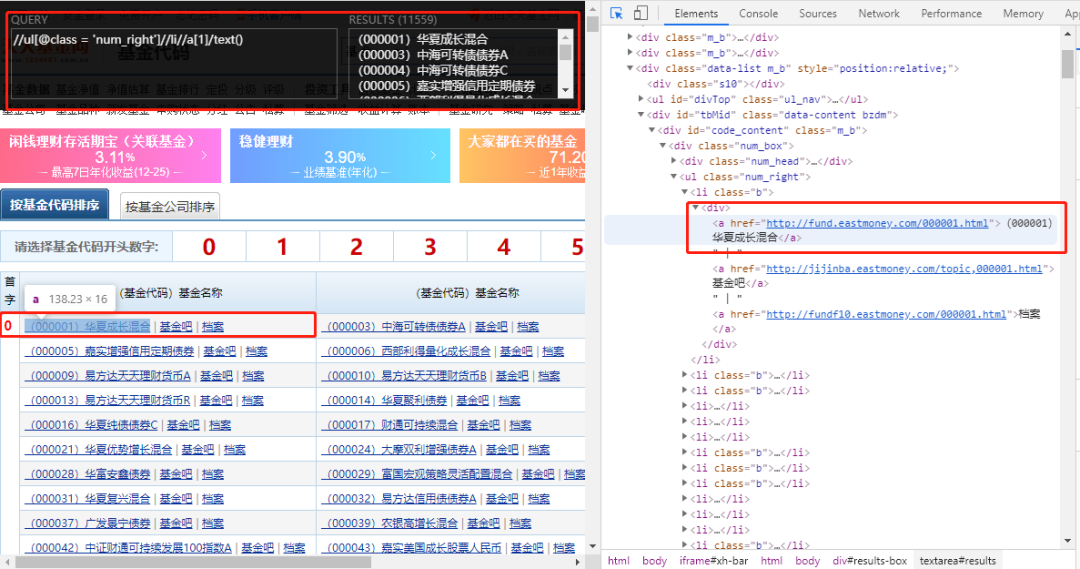Collapse the div class="num_box" node
Viewport: 1080px width, 569px height.
pos(663,146)
